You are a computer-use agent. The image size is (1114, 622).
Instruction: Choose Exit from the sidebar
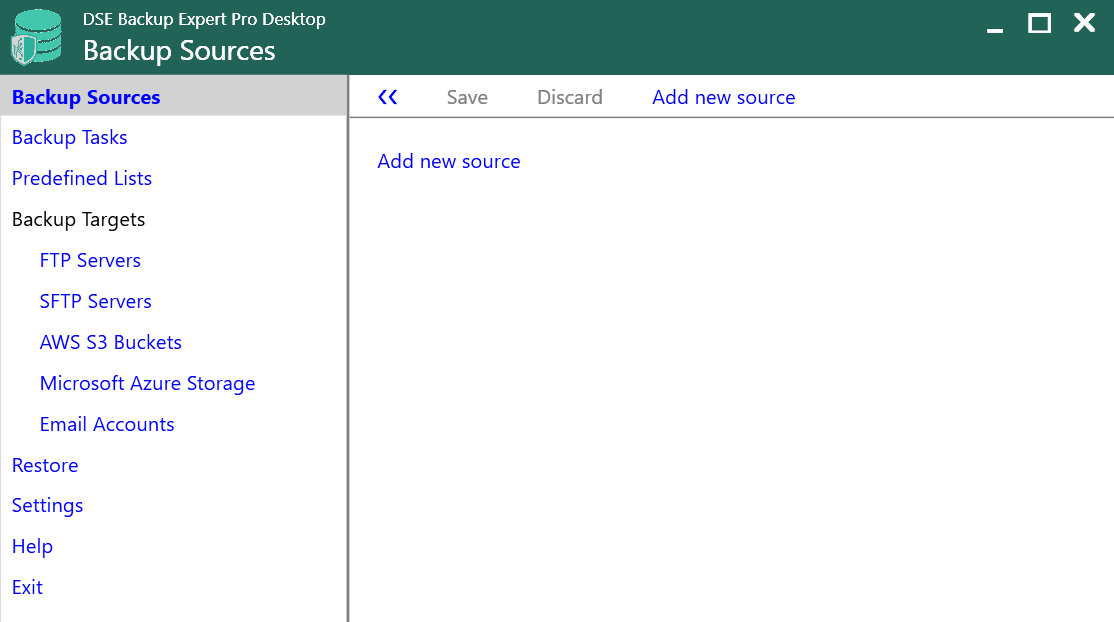[x=27, y=587]
